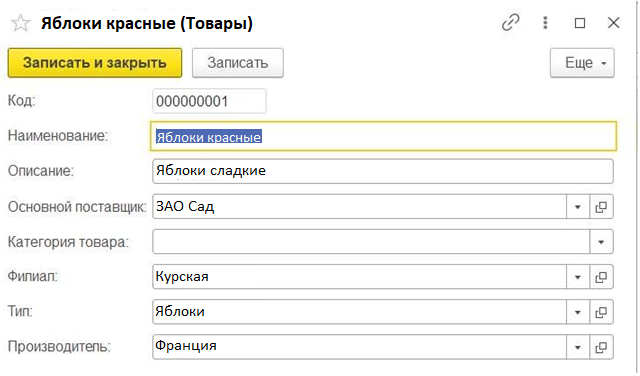Maximize the Яблоки красные window
The width and height of the screenshot is (640, 376).
pos(580,23)
